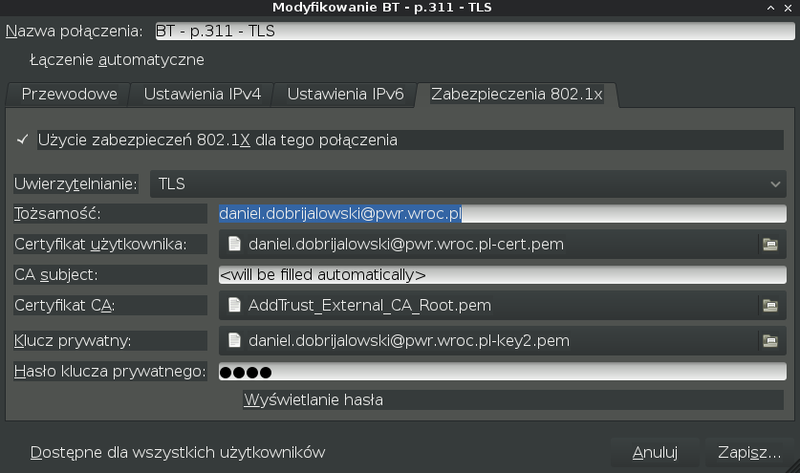The width and height of the screenshot is (800, 473).
Task: Open folder browser for private key
Action: [x=770, y=341]
